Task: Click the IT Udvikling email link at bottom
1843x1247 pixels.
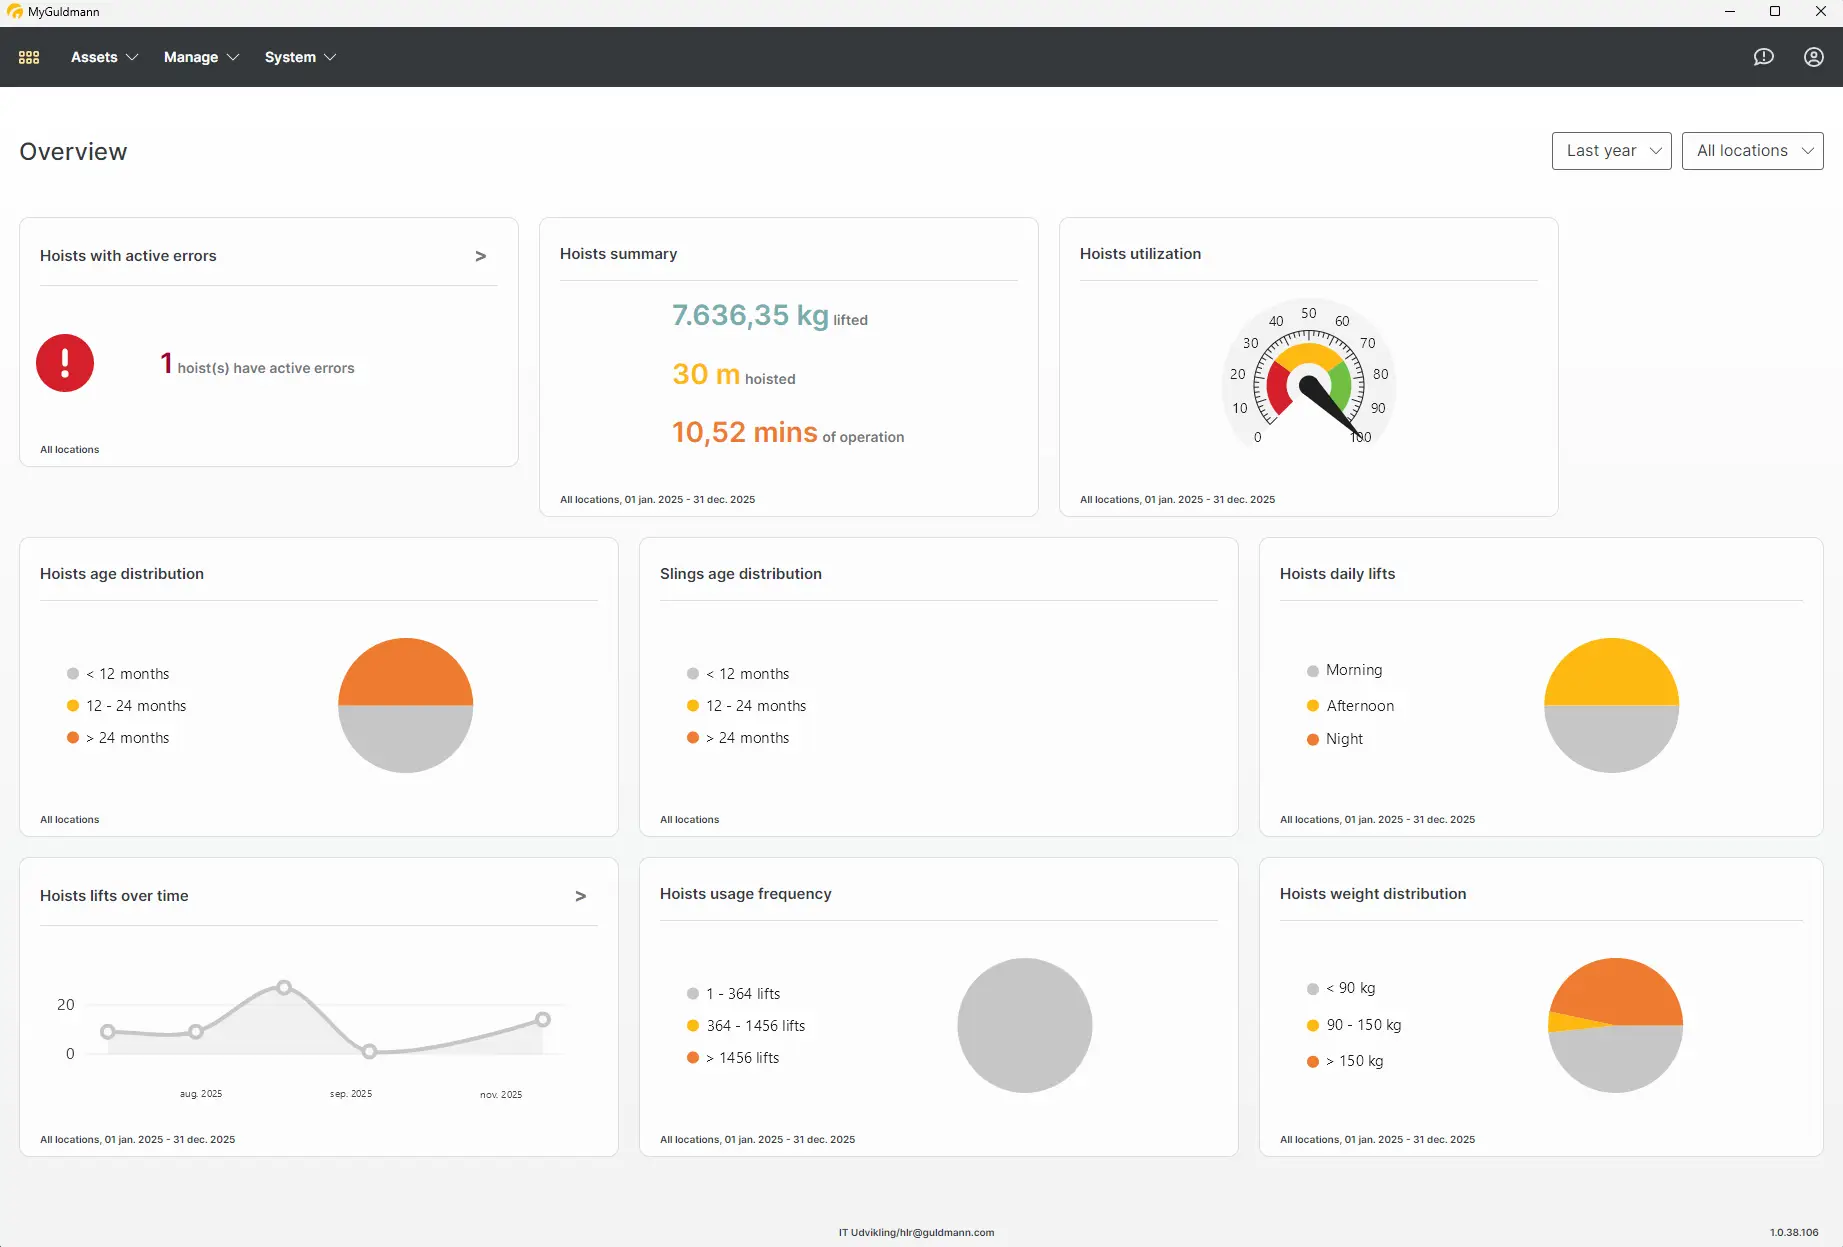Action: tap(916, 1232)
